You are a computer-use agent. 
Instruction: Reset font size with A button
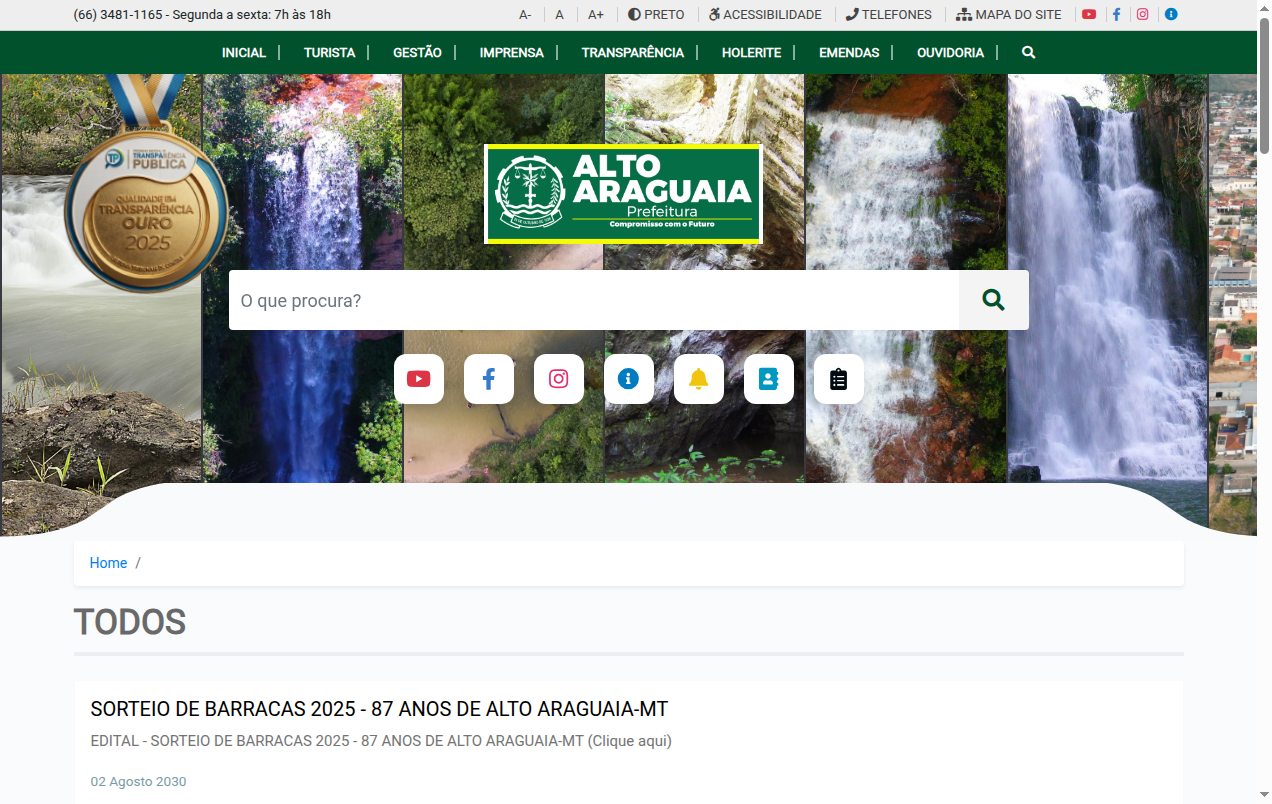click(560, 15)
